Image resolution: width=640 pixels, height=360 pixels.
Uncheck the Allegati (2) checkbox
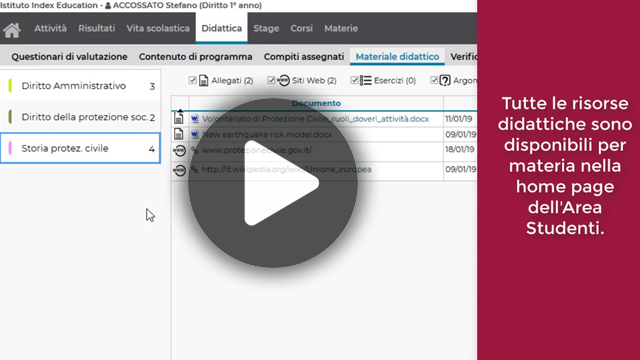tap(193, 80)
